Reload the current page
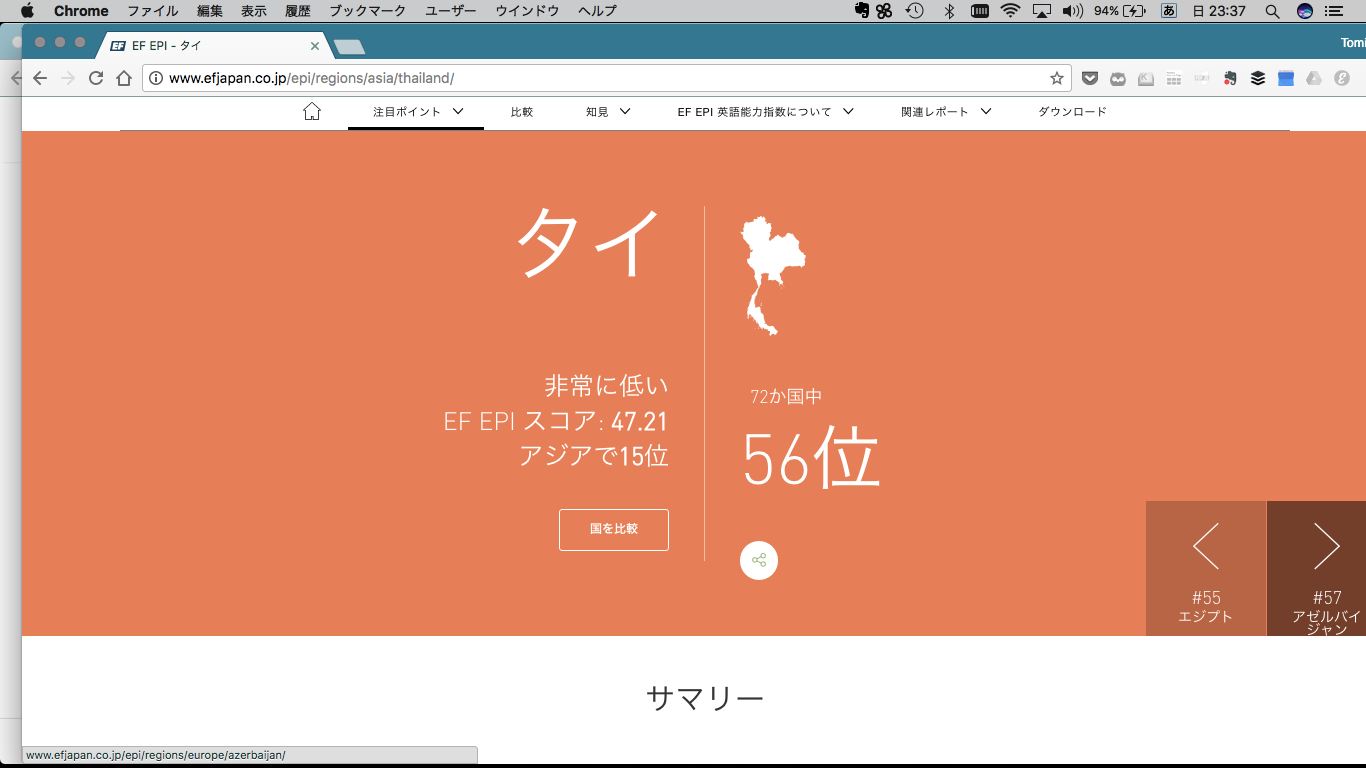 click(96, 78)
